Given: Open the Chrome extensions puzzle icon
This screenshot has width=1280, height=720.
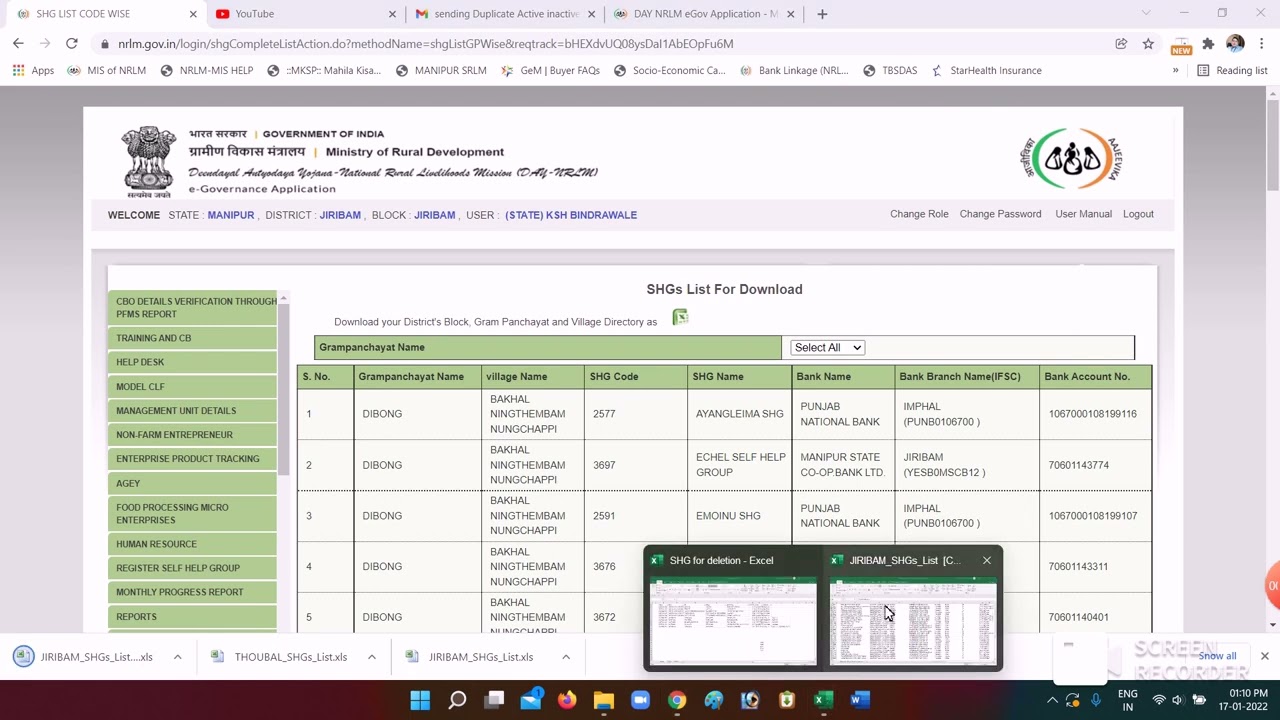Looking at the screenshot, I should click(x=1208, y=44).
